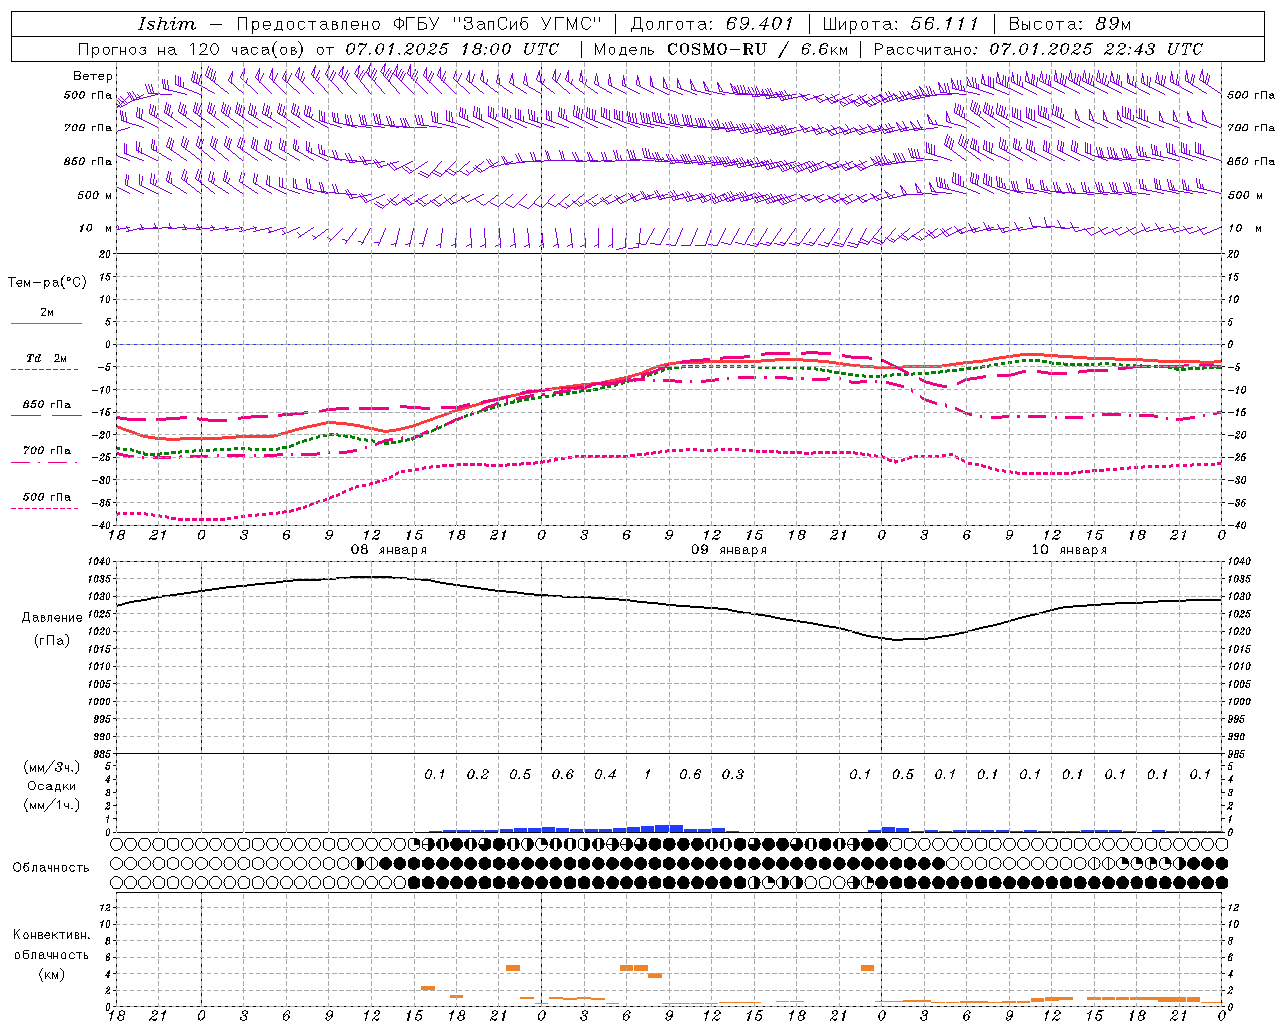Click the "Долгота: 69.401" header field

coord(711,24)
